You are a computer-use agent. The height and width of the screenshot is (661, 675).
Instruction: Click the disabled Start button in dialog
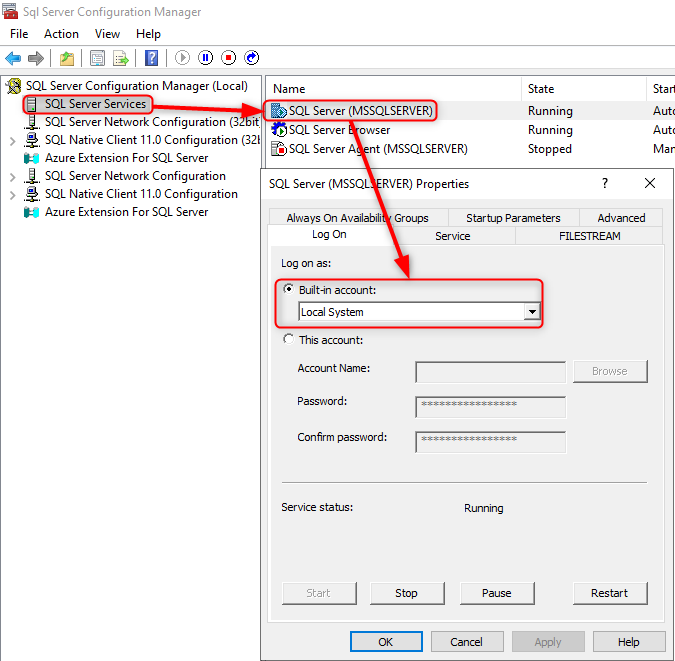pyautogui.click(x=319, y=593)
